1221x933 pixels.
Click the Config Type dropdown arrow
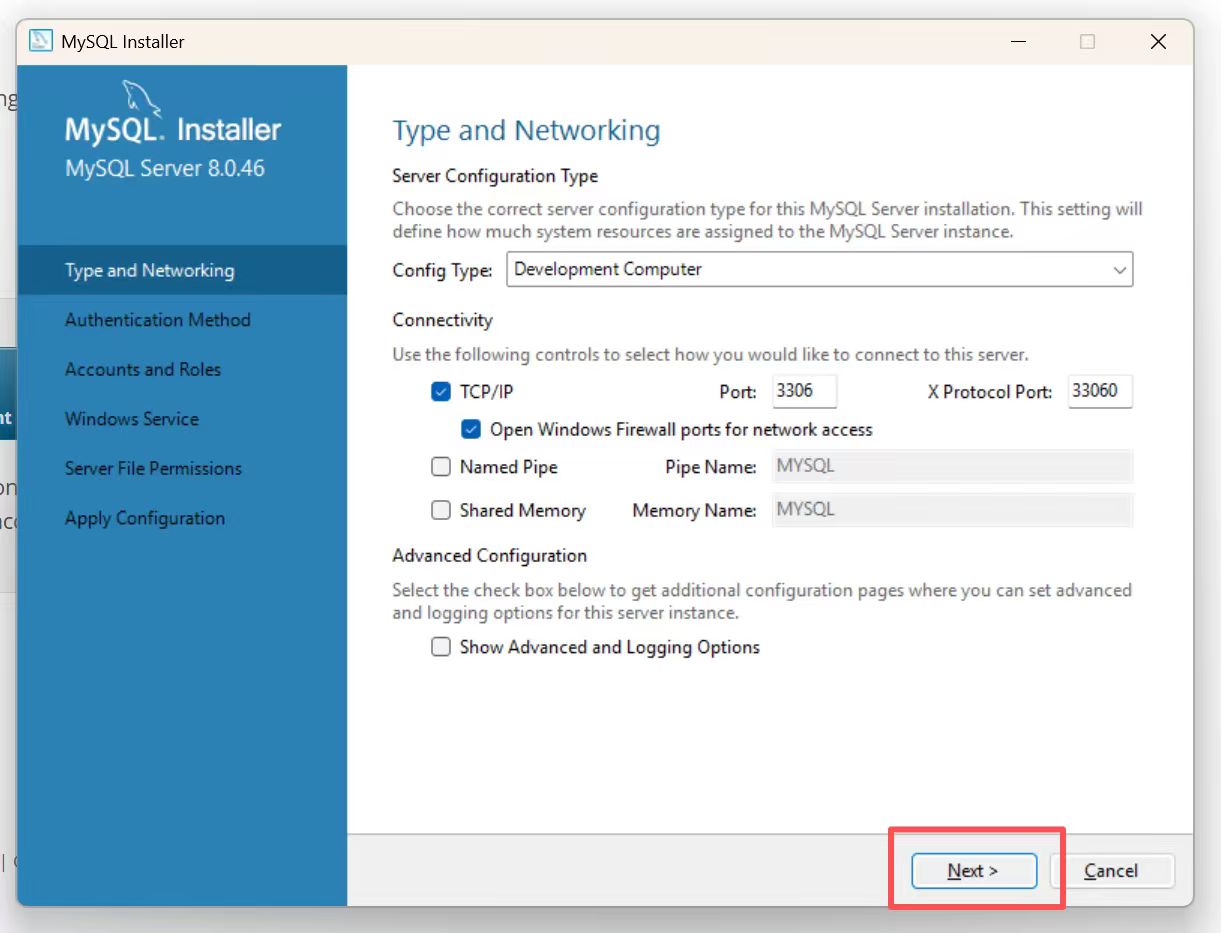(1119, 270)
